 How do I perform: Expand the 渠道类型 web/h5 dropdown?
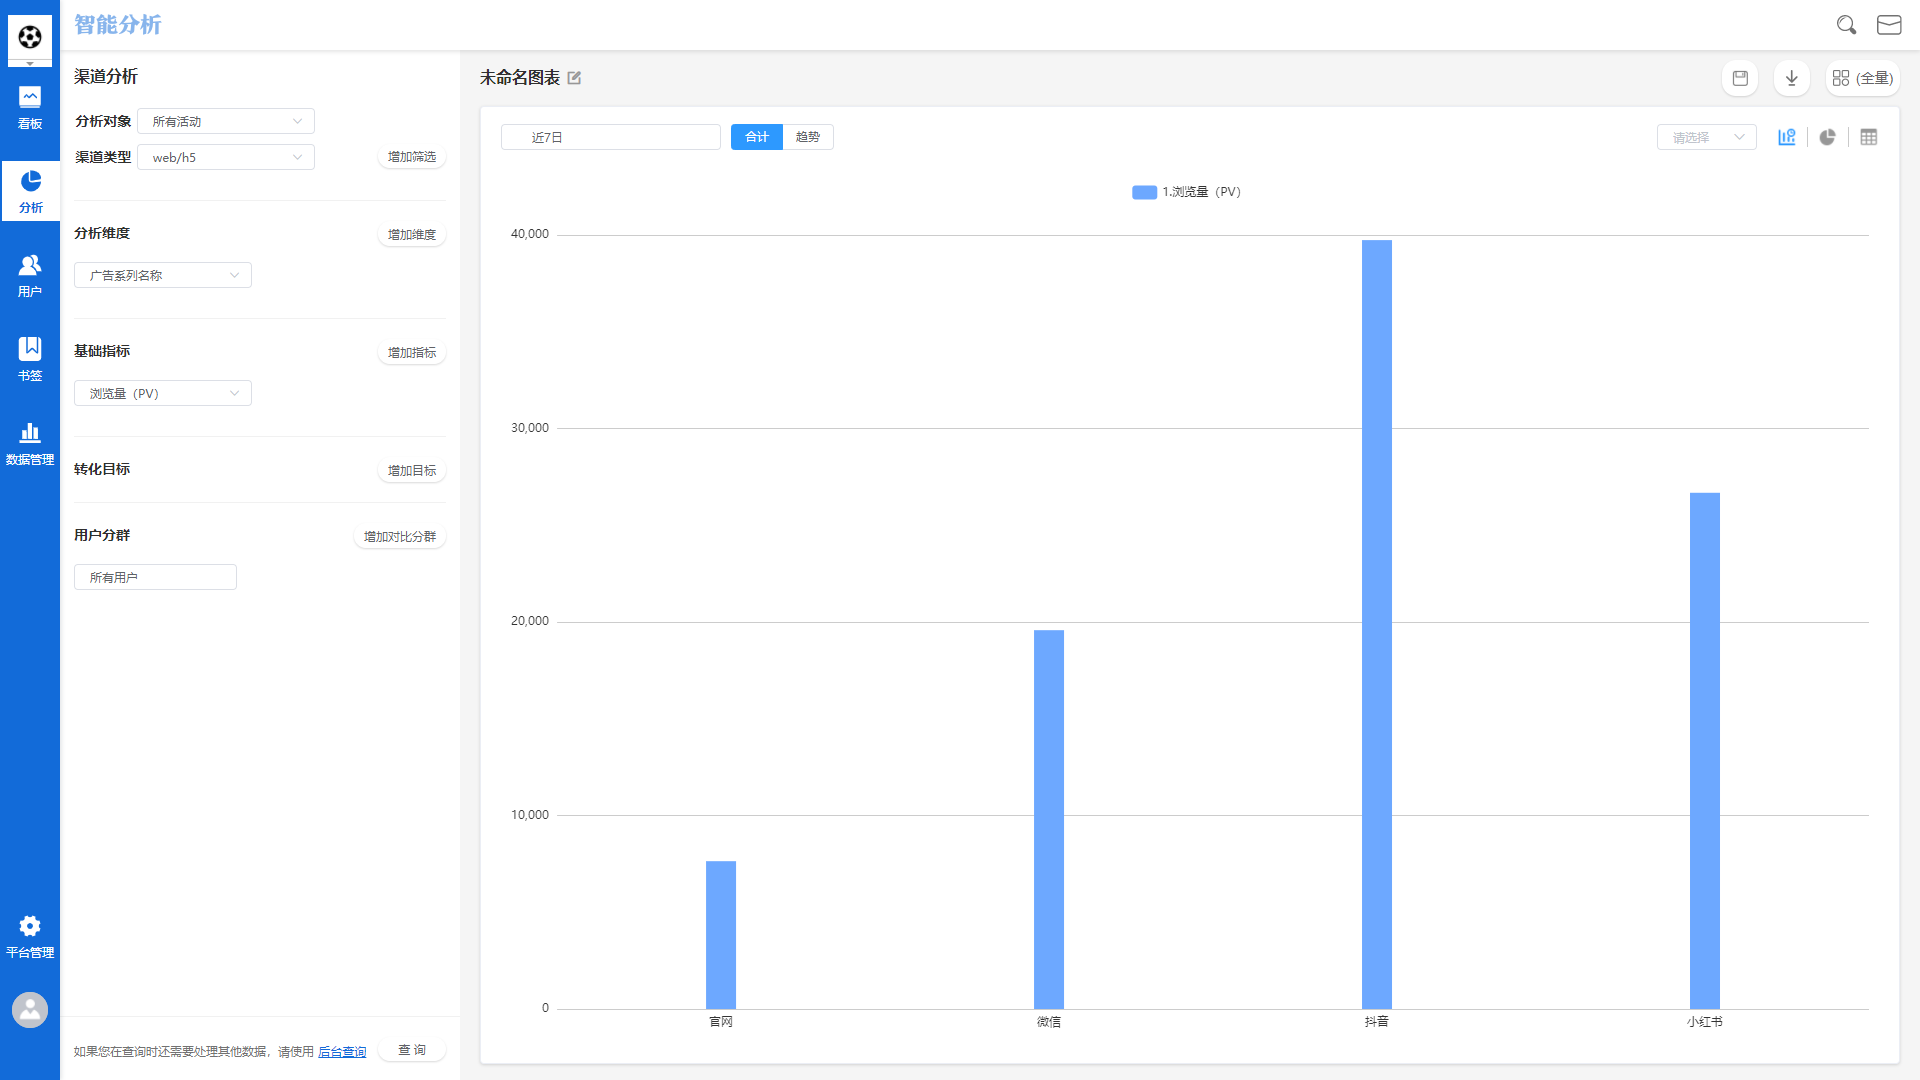click(226, 157)
